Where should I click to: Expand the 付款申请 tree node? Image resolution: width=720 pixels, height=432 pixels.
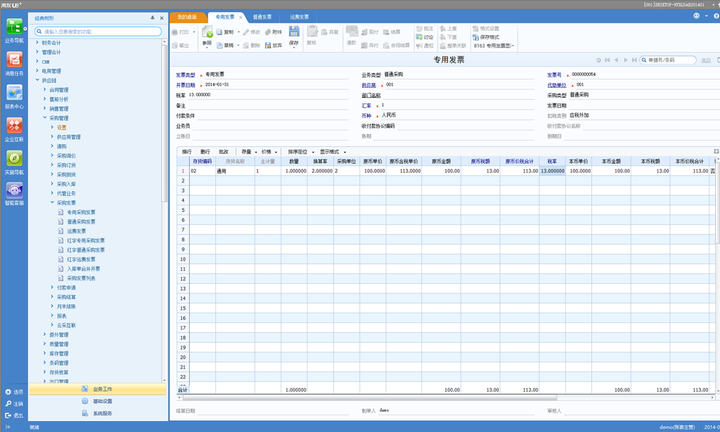53,287
